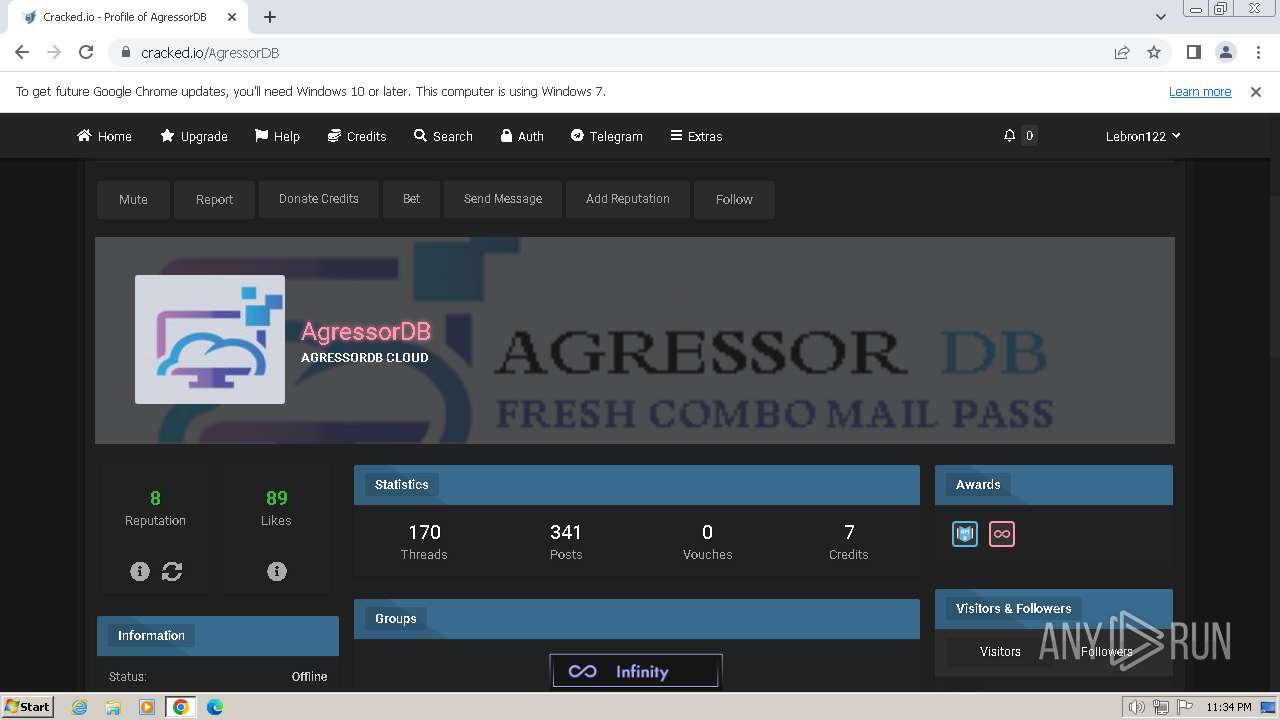This screenshot has height=720, width=1280.
Task: Open a new browser tab
Action: point(270,17)
